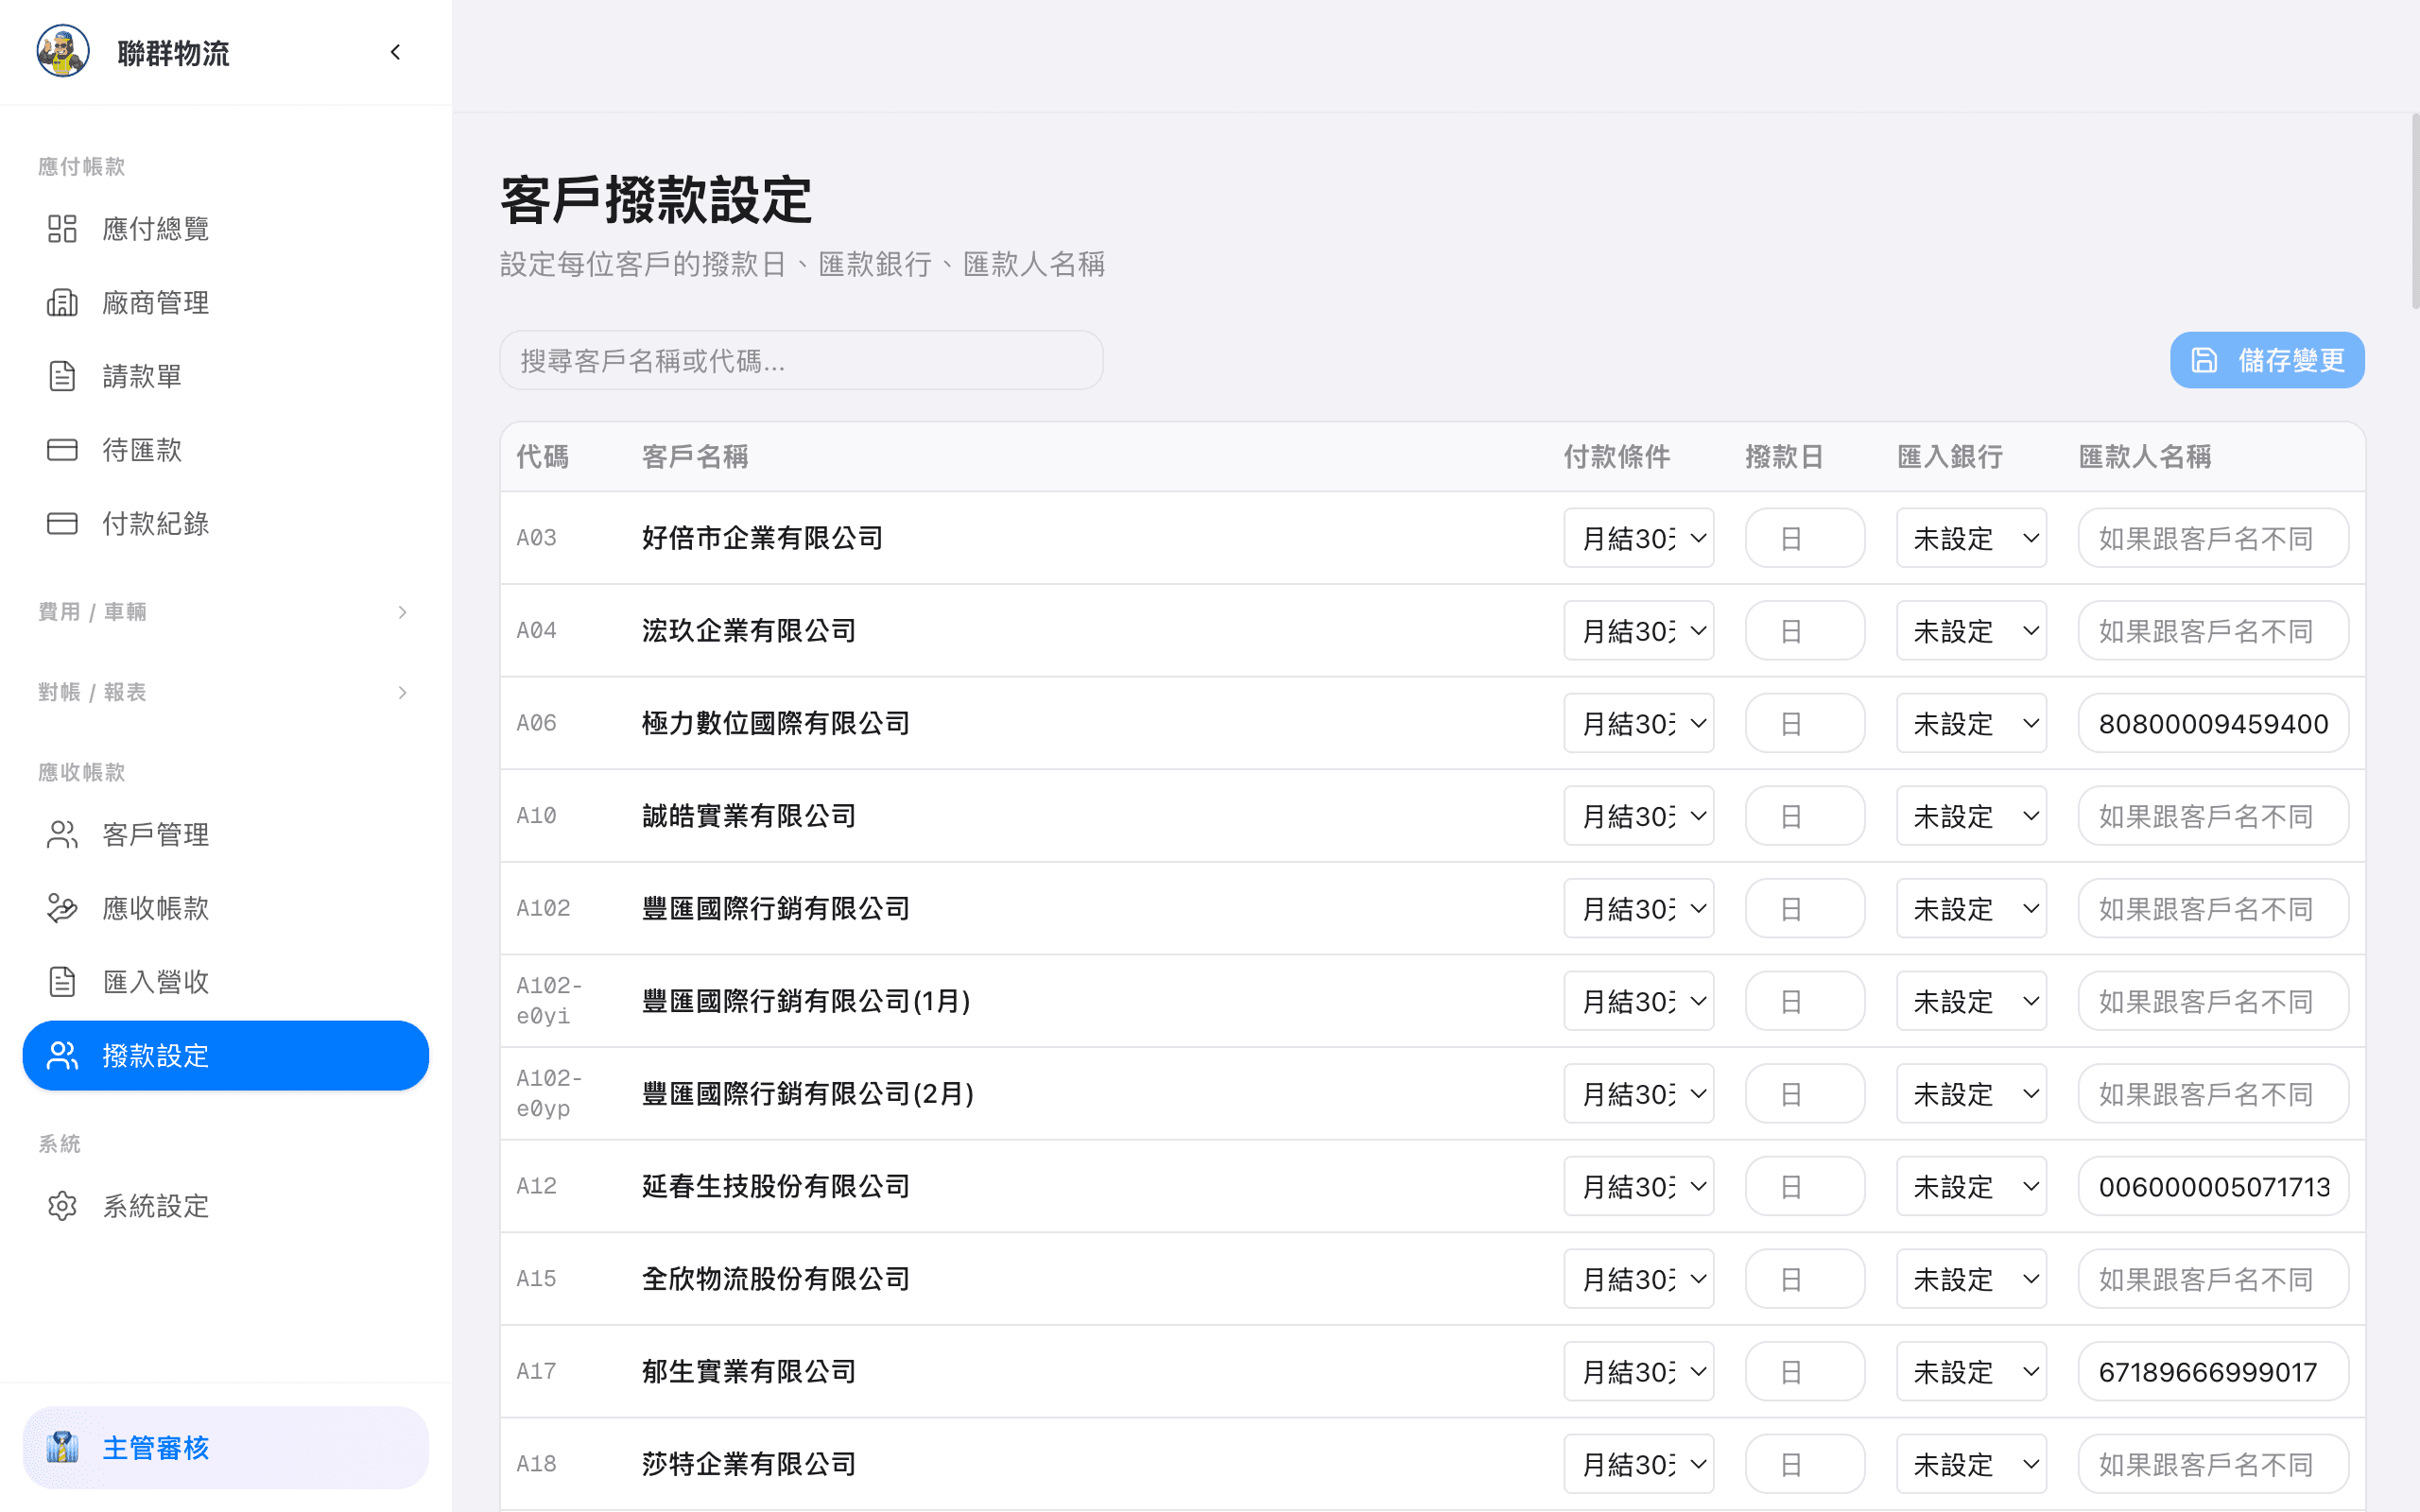Select 廠商管理 in the sidebar
This screenshot has height=1512, width=2420.
coord(155,302)
